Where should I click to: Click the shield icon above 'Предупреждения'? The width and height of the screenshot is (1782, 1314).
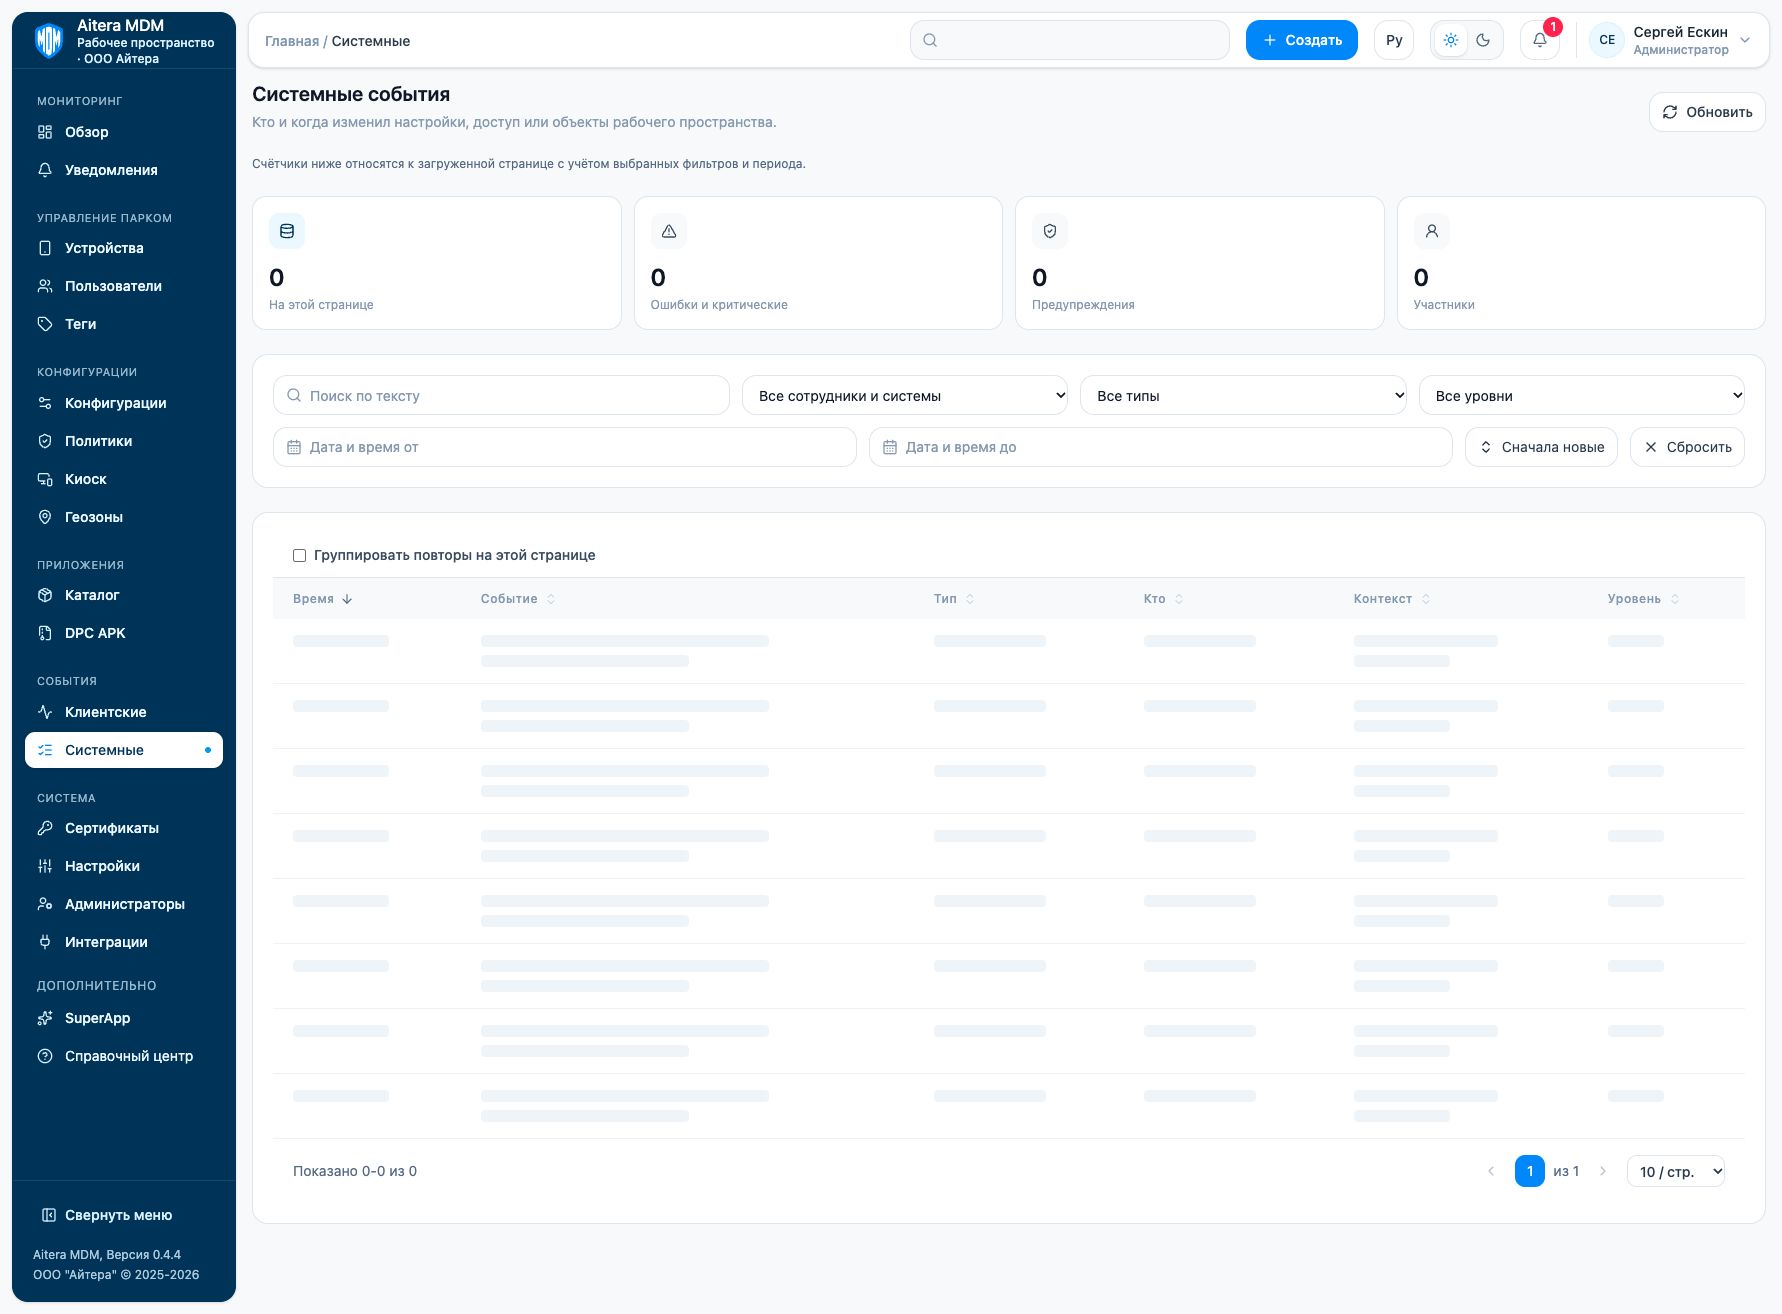pos(1050,231)
